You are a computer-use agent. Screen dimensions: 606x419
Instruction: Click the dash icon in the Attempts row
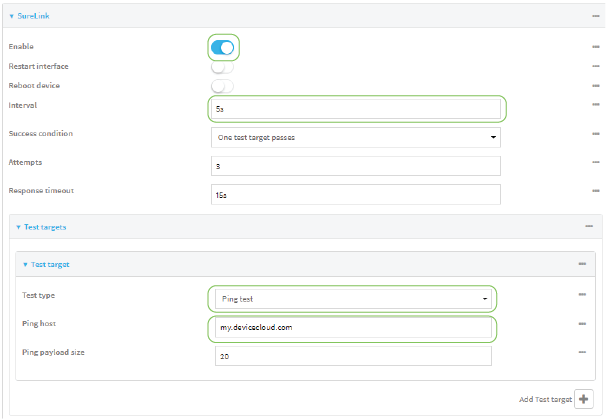click(x=595, y=162)
